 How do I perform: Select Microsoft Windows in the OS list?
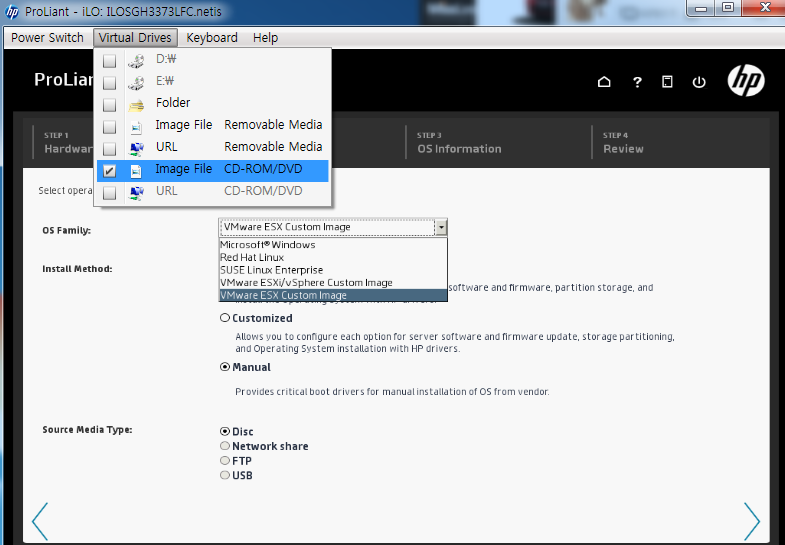pyautogui.click(x=333, y=245)
